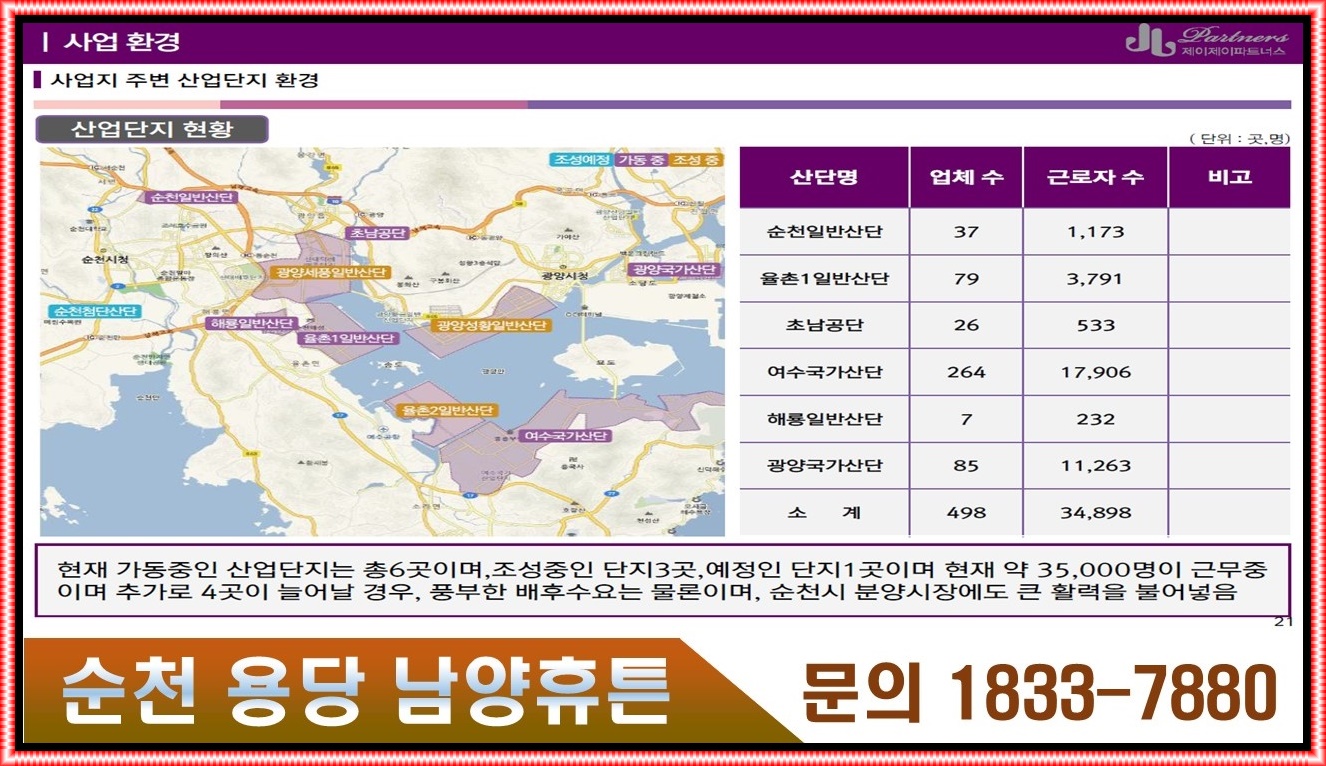Select the 사업 환경 slide title
1326x766 pixels.
tap(122, 43)
